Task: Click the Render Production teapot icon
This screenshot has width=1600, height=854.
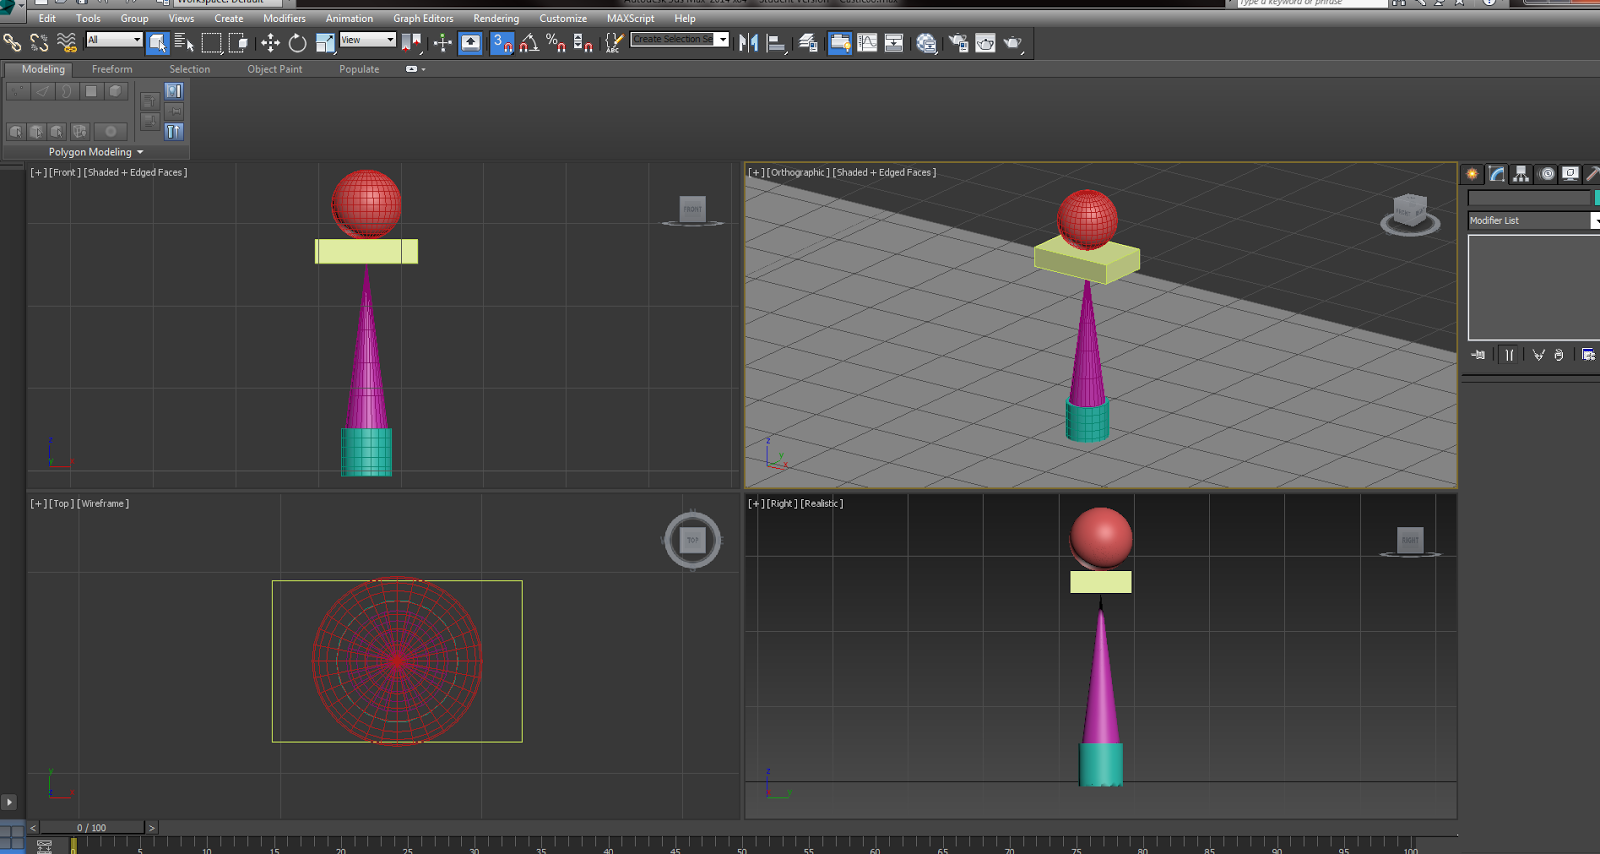Action: 1013,42
